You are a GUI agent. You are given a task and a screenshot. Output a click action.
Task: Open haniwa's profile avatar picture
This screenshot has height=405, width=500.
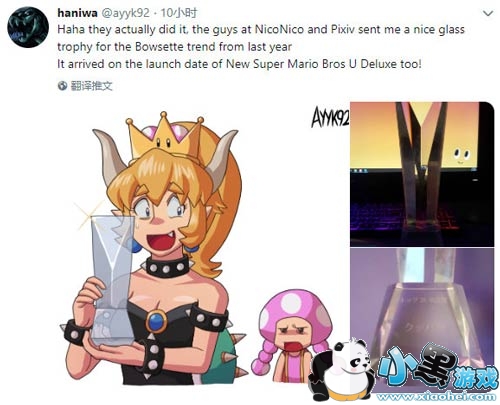(28, 27)
